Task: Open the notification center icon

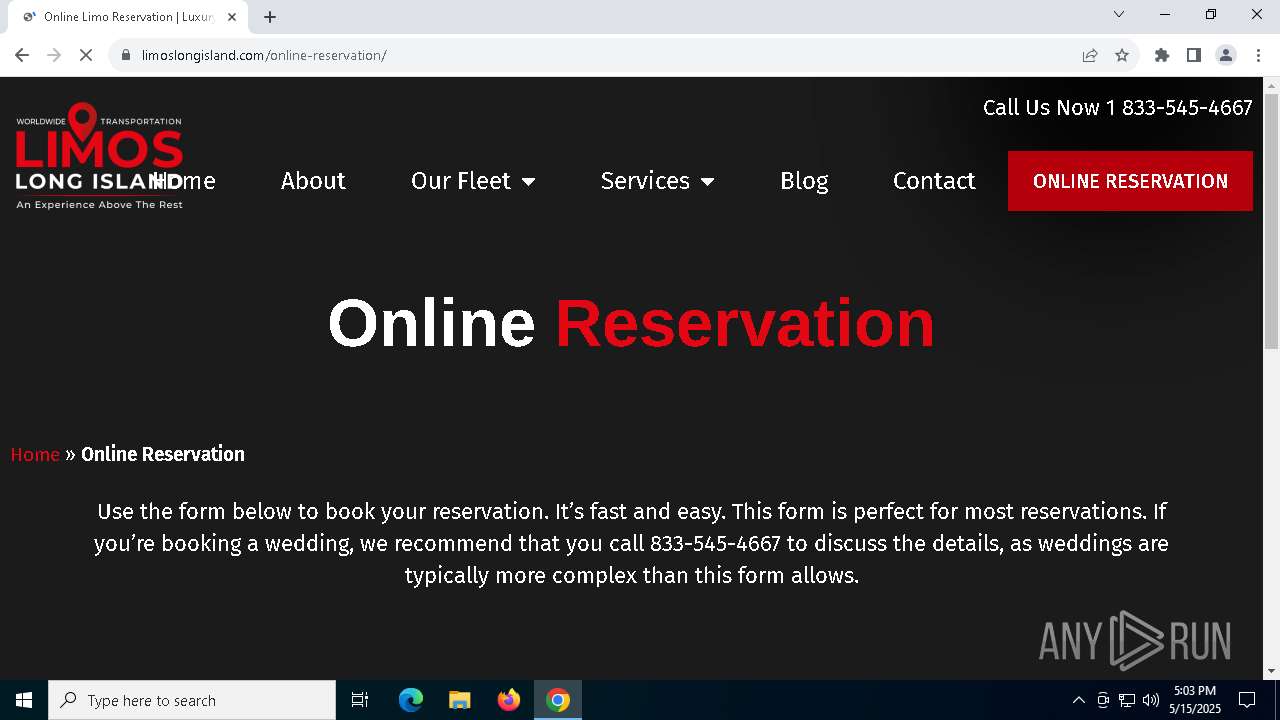Action: tap(1247, 700)
